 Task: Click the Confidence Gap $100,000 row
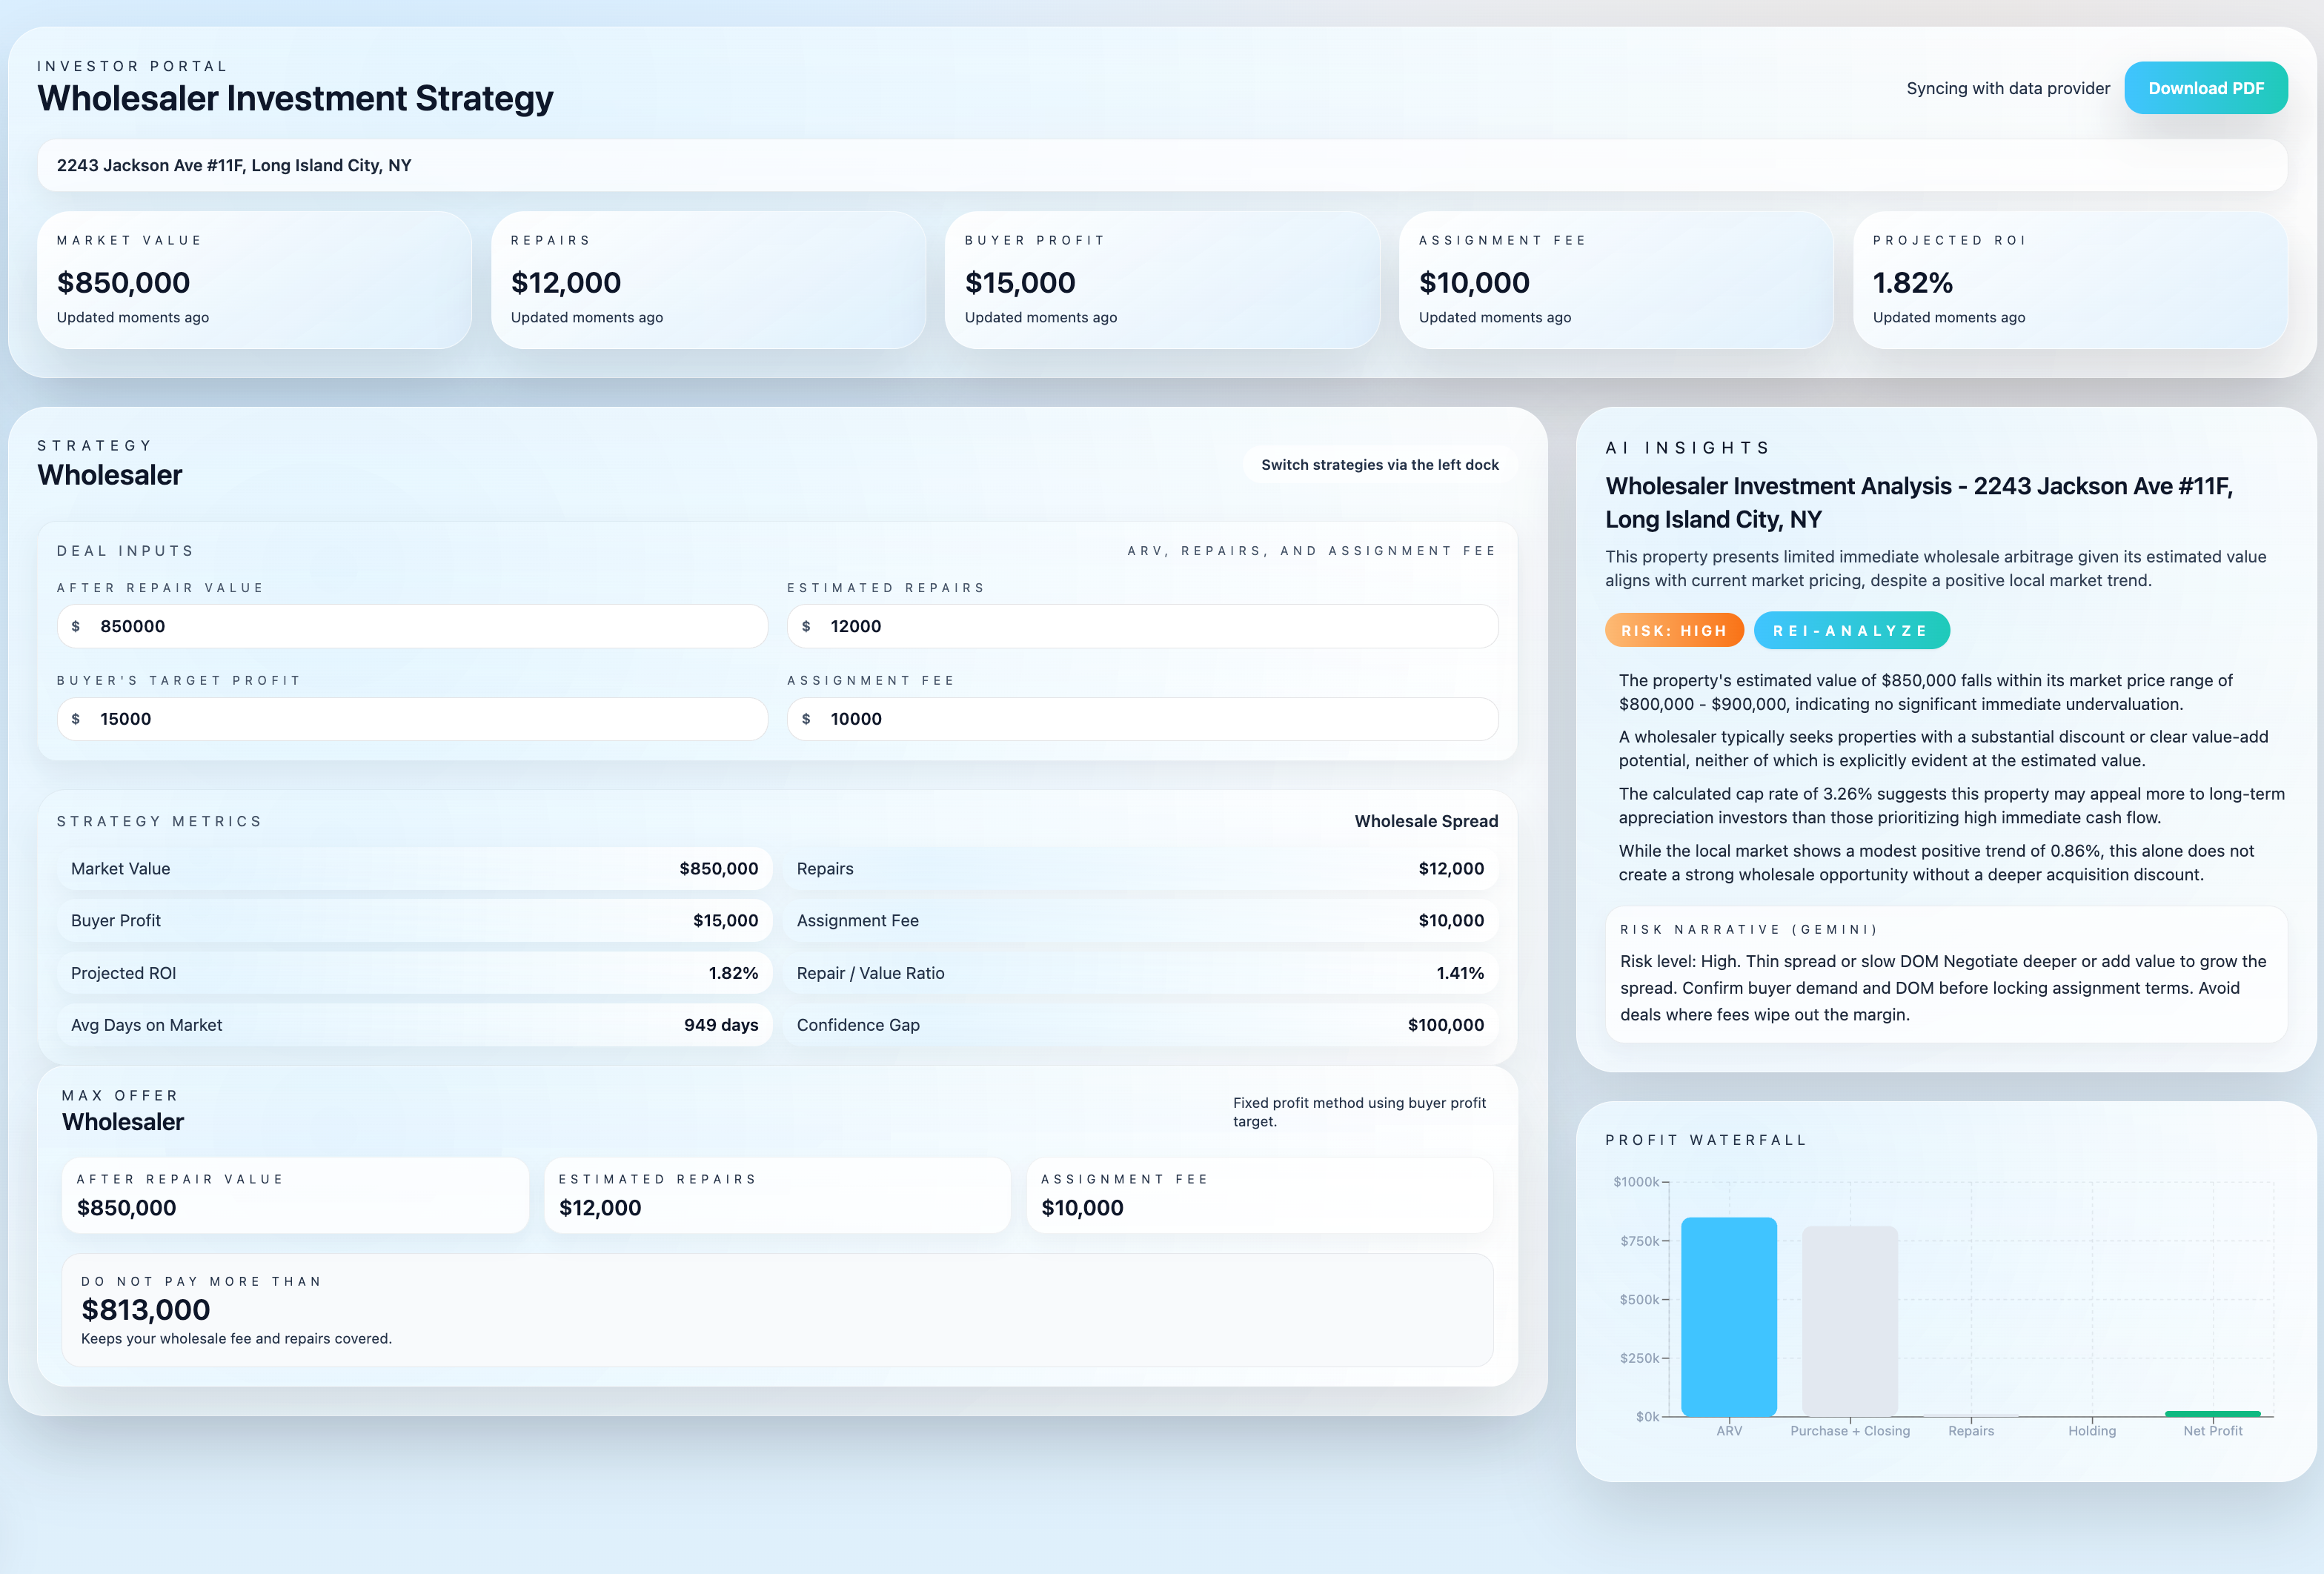pyautogui.click(x=1141, y=1024)
